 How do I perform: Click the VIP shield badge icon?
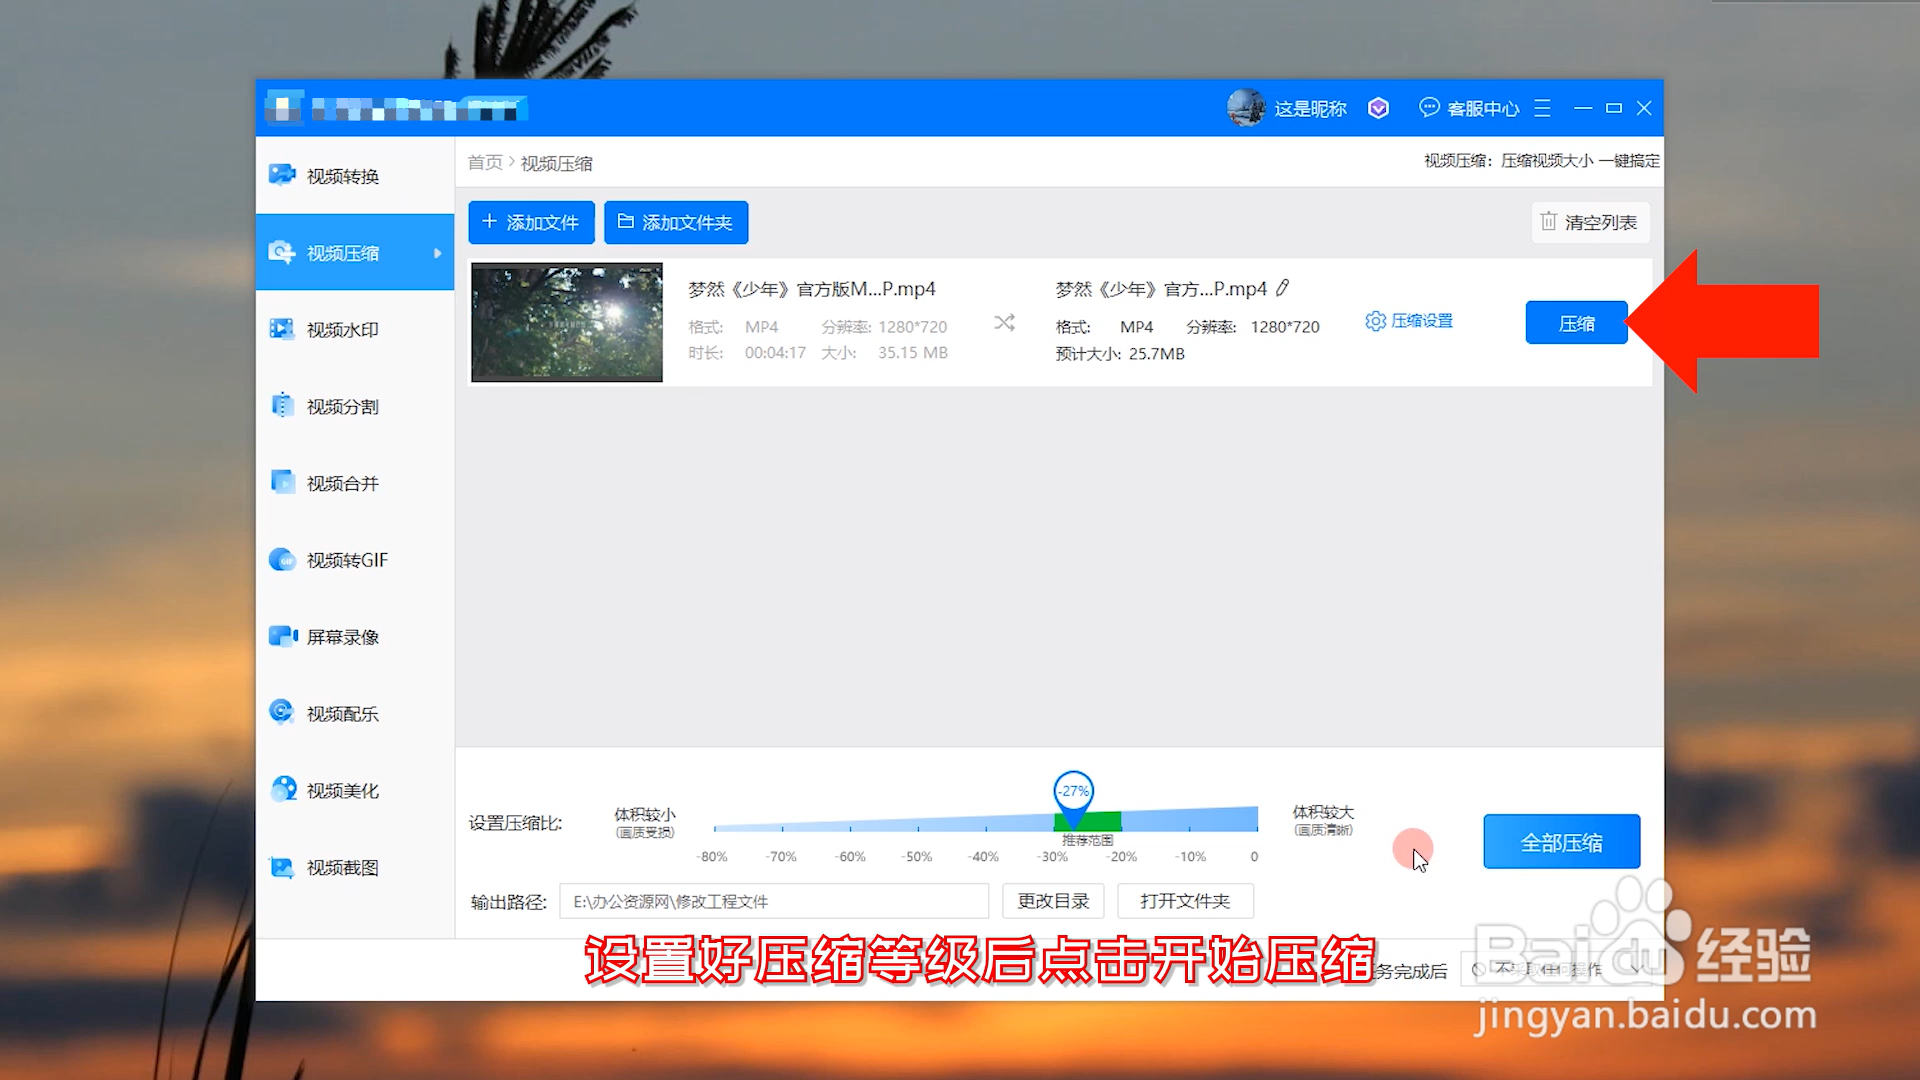point(1378,108)
